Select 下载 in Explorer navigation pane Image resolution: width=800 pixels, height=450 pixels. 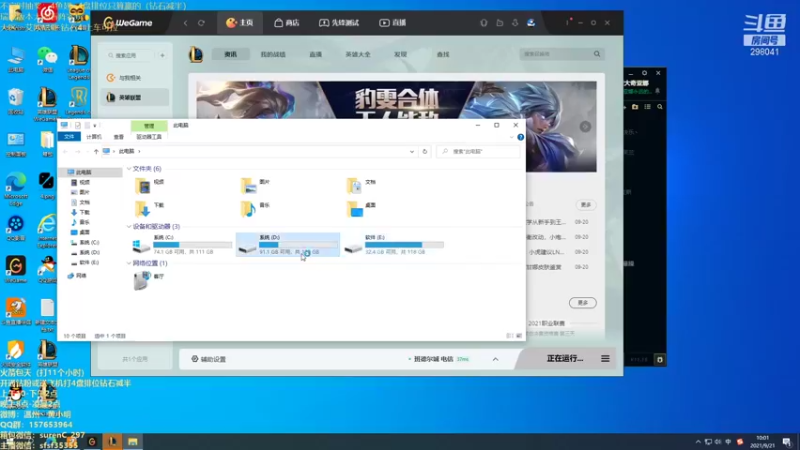point(81,212)
